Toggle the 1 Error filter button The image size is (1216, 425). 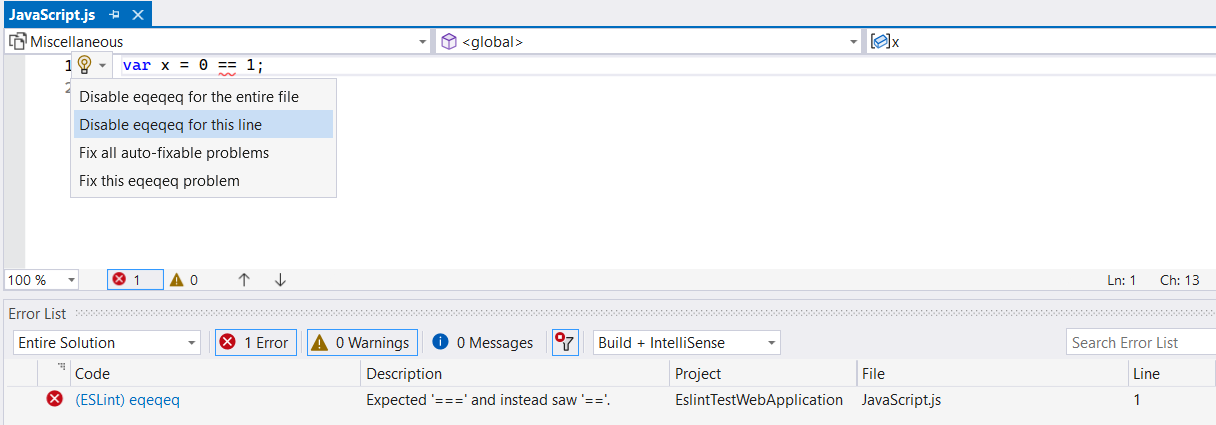[x=256, y=343]
